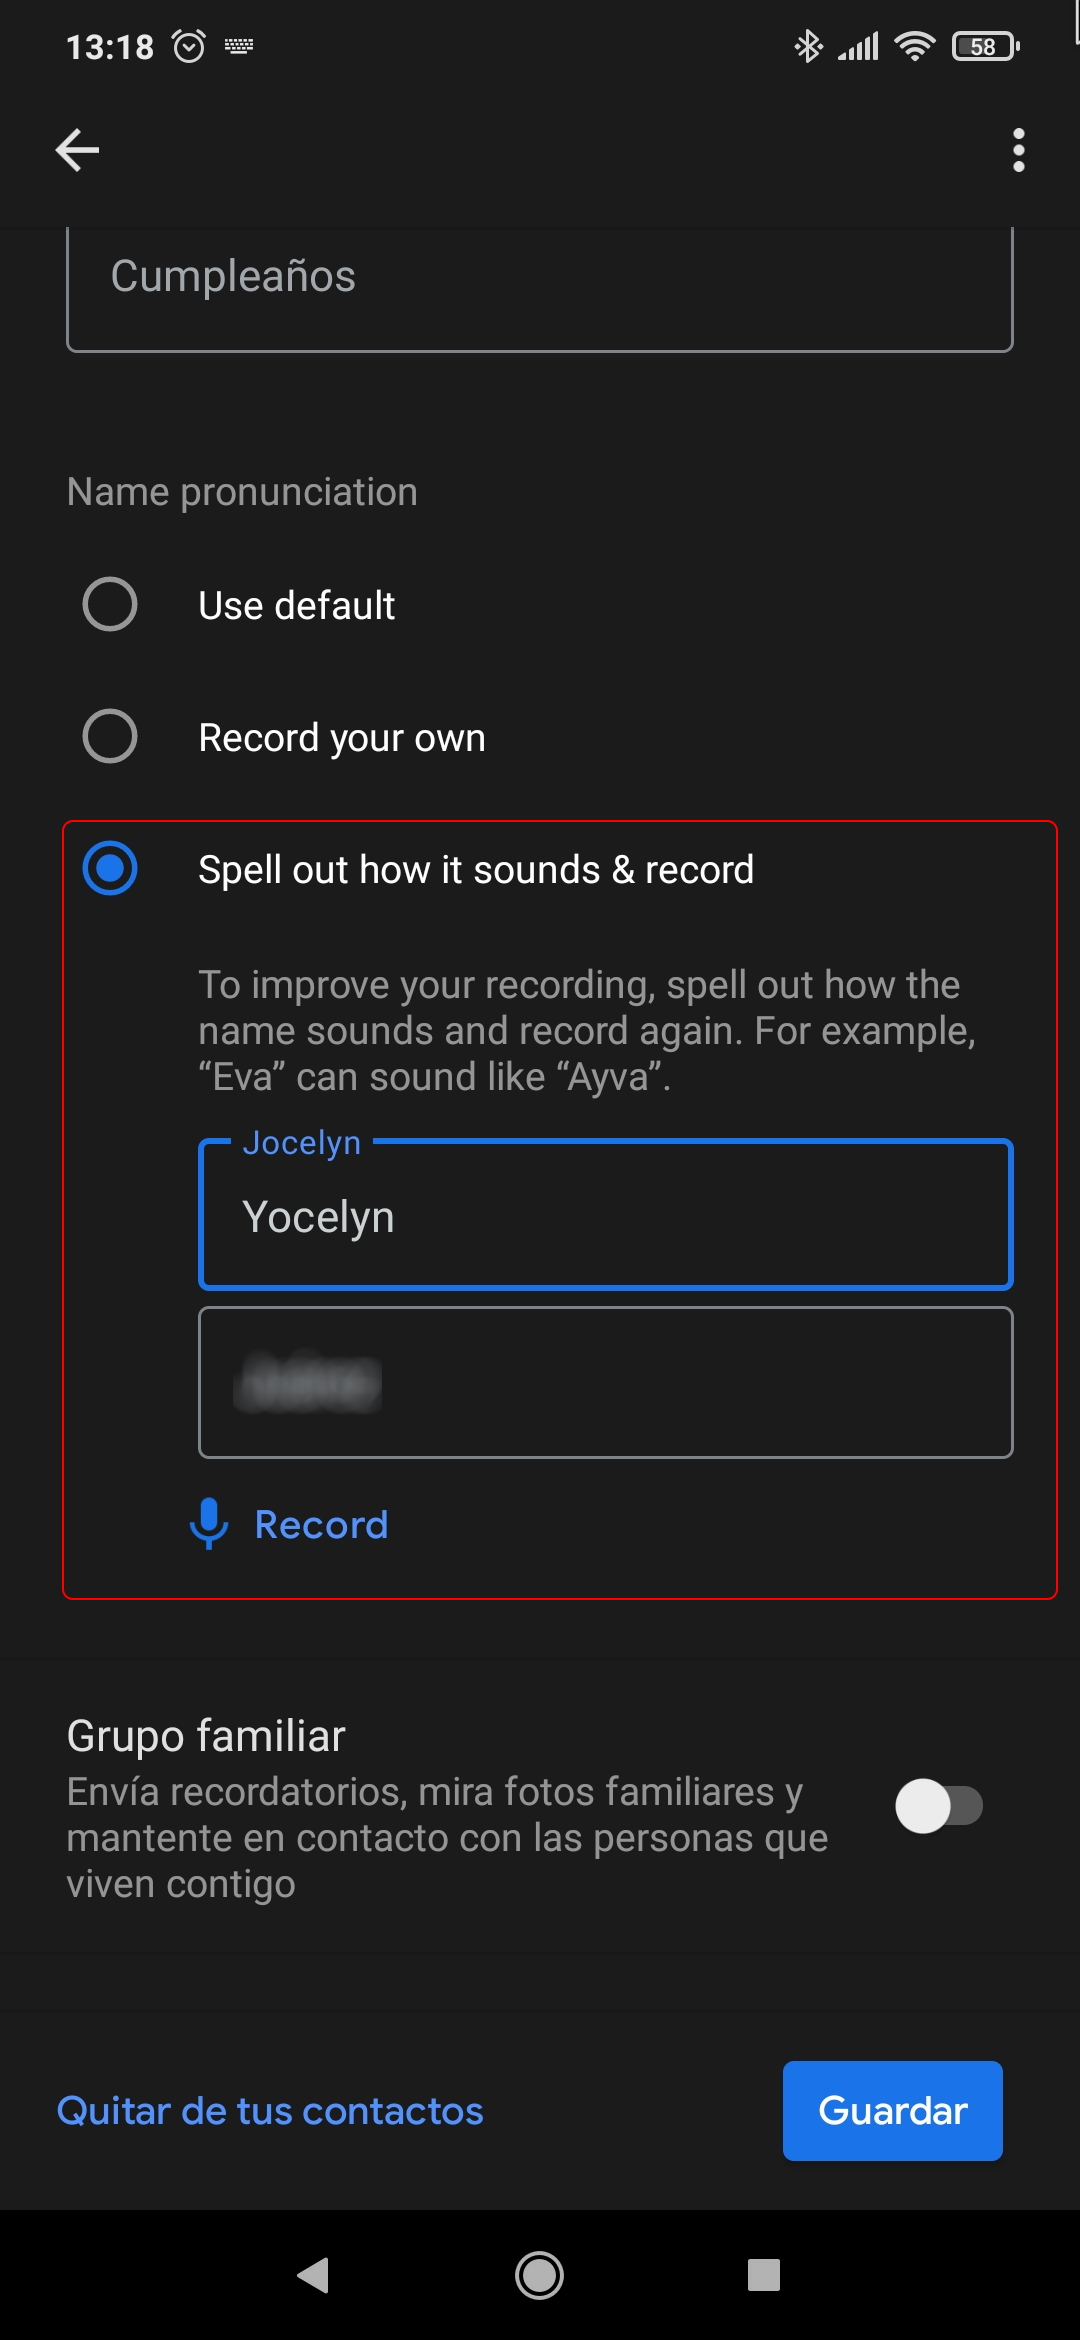Tap Quitar de tus contactos link
The width and height of the screenshot is (1080, 2340).
[270, 2111]
